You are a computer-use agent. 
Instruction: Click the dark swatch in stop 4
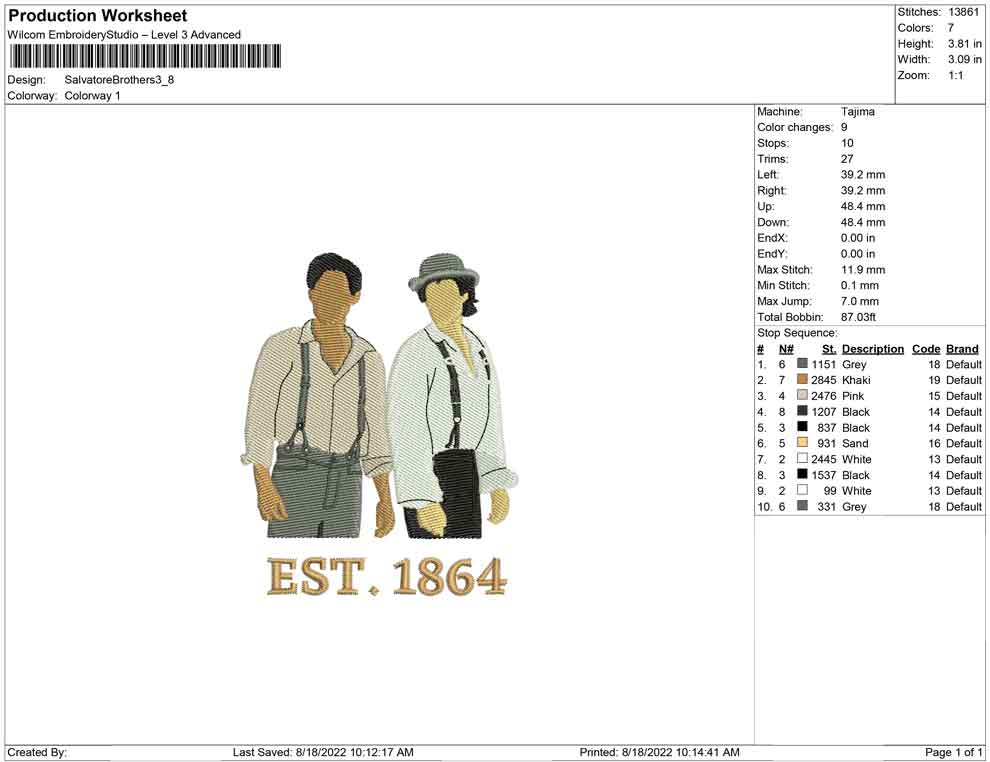(x=802, y=411)
